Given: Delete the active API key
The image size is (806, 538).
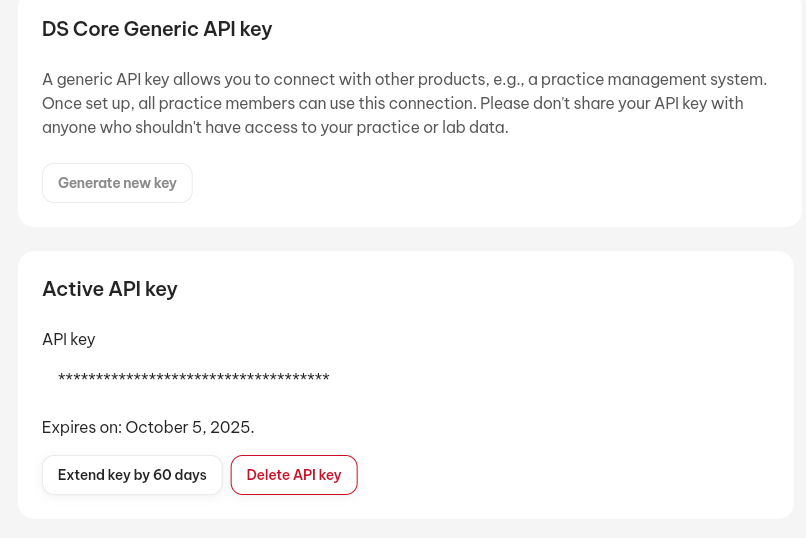Looking at the screenshot, I should (294, 475).
